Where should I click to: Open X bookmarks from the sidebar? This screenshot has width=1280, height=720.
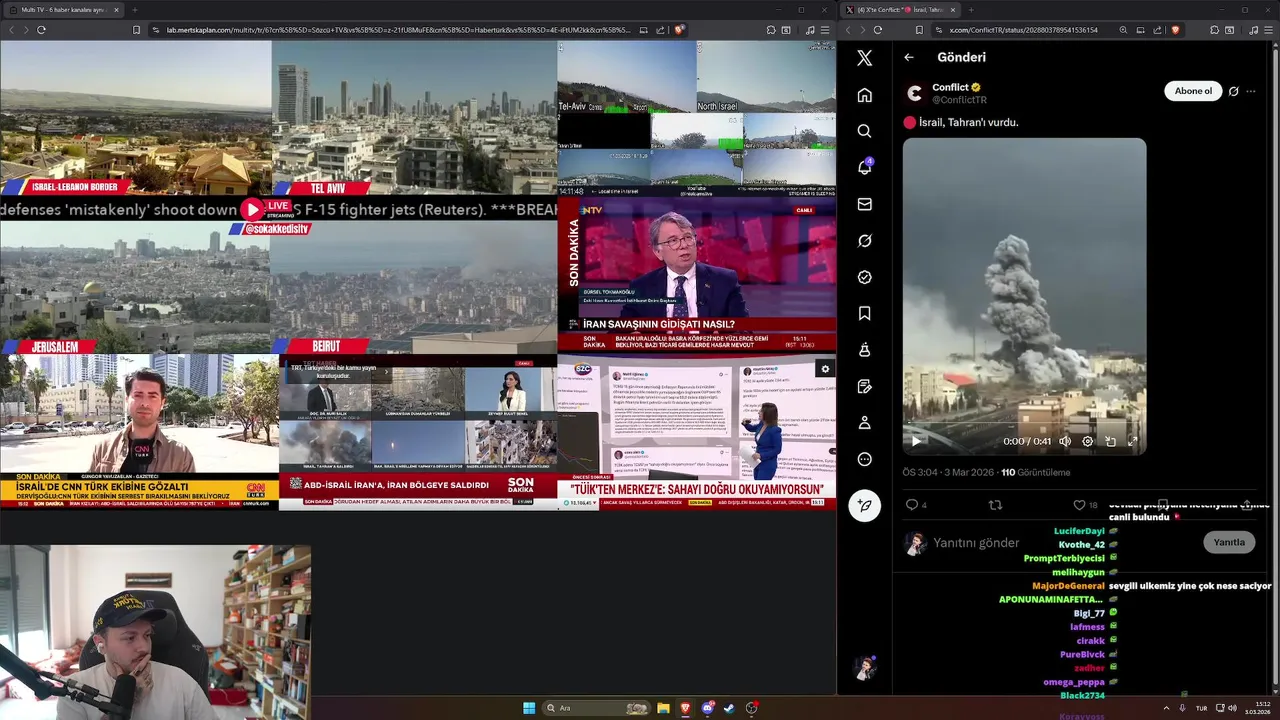coord(864,313)
